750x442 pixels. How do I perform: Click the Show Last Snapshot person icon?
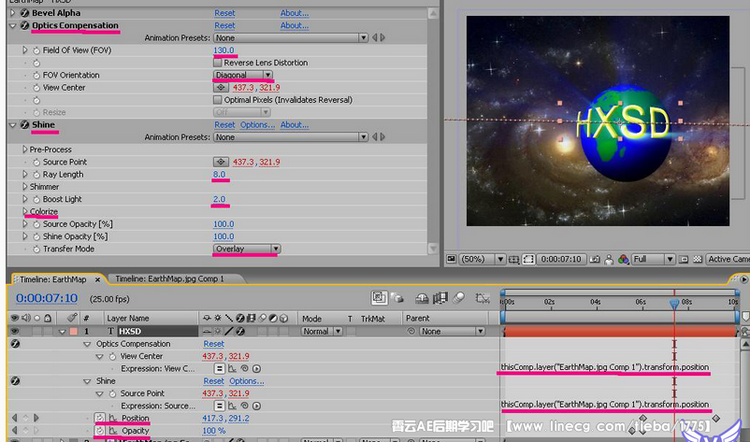[x=609, y=259]
